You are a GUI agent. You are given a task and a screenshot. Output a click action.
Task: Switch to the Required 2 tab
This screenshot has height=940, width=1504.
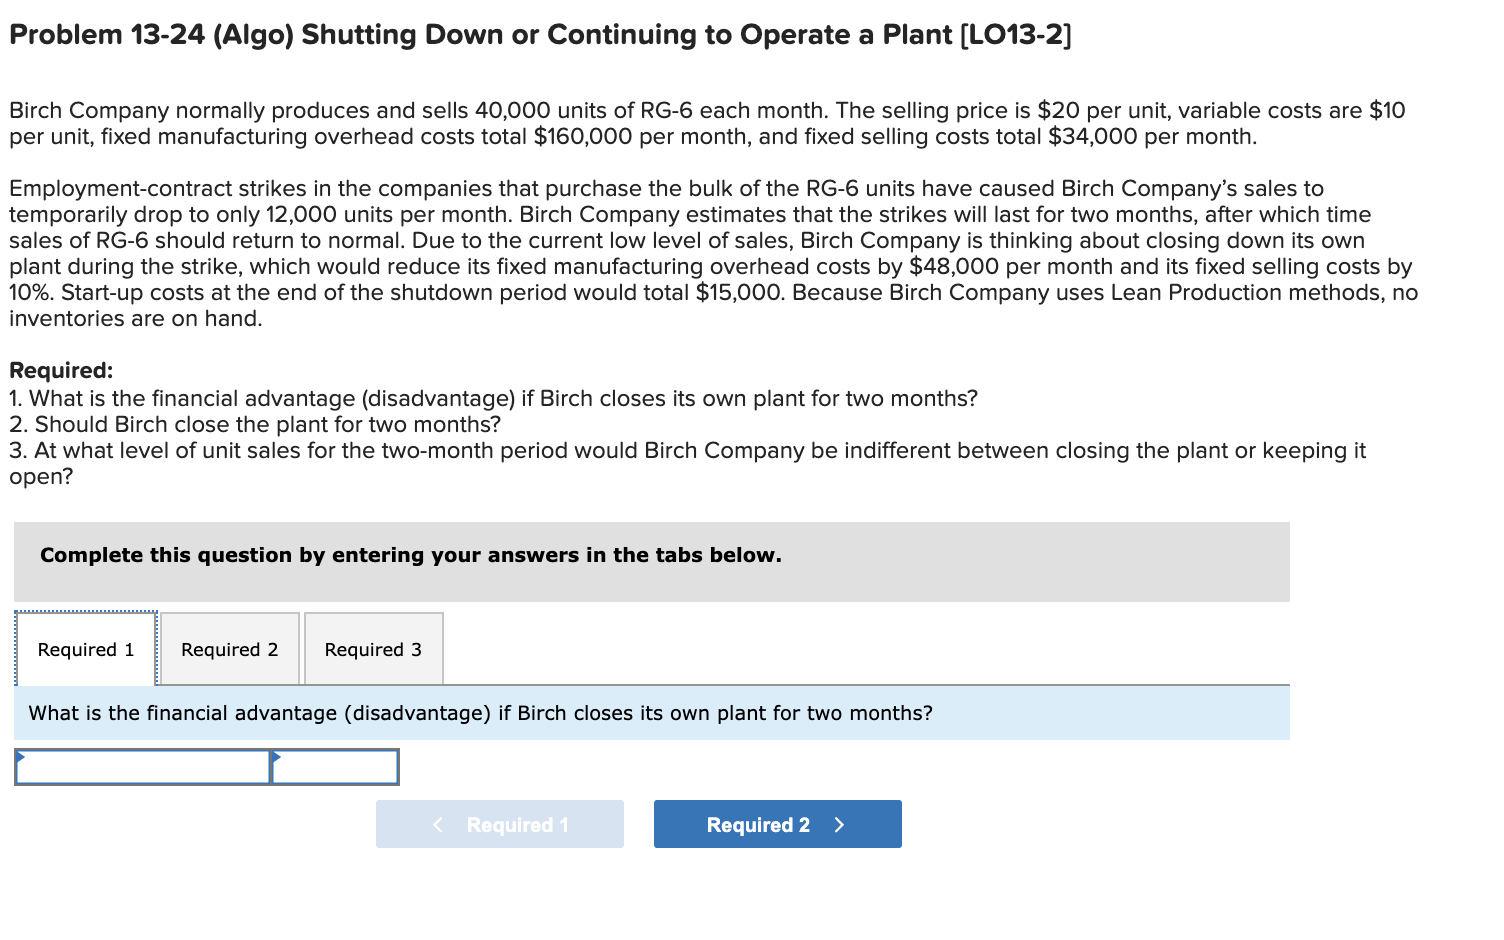point(229,649)
